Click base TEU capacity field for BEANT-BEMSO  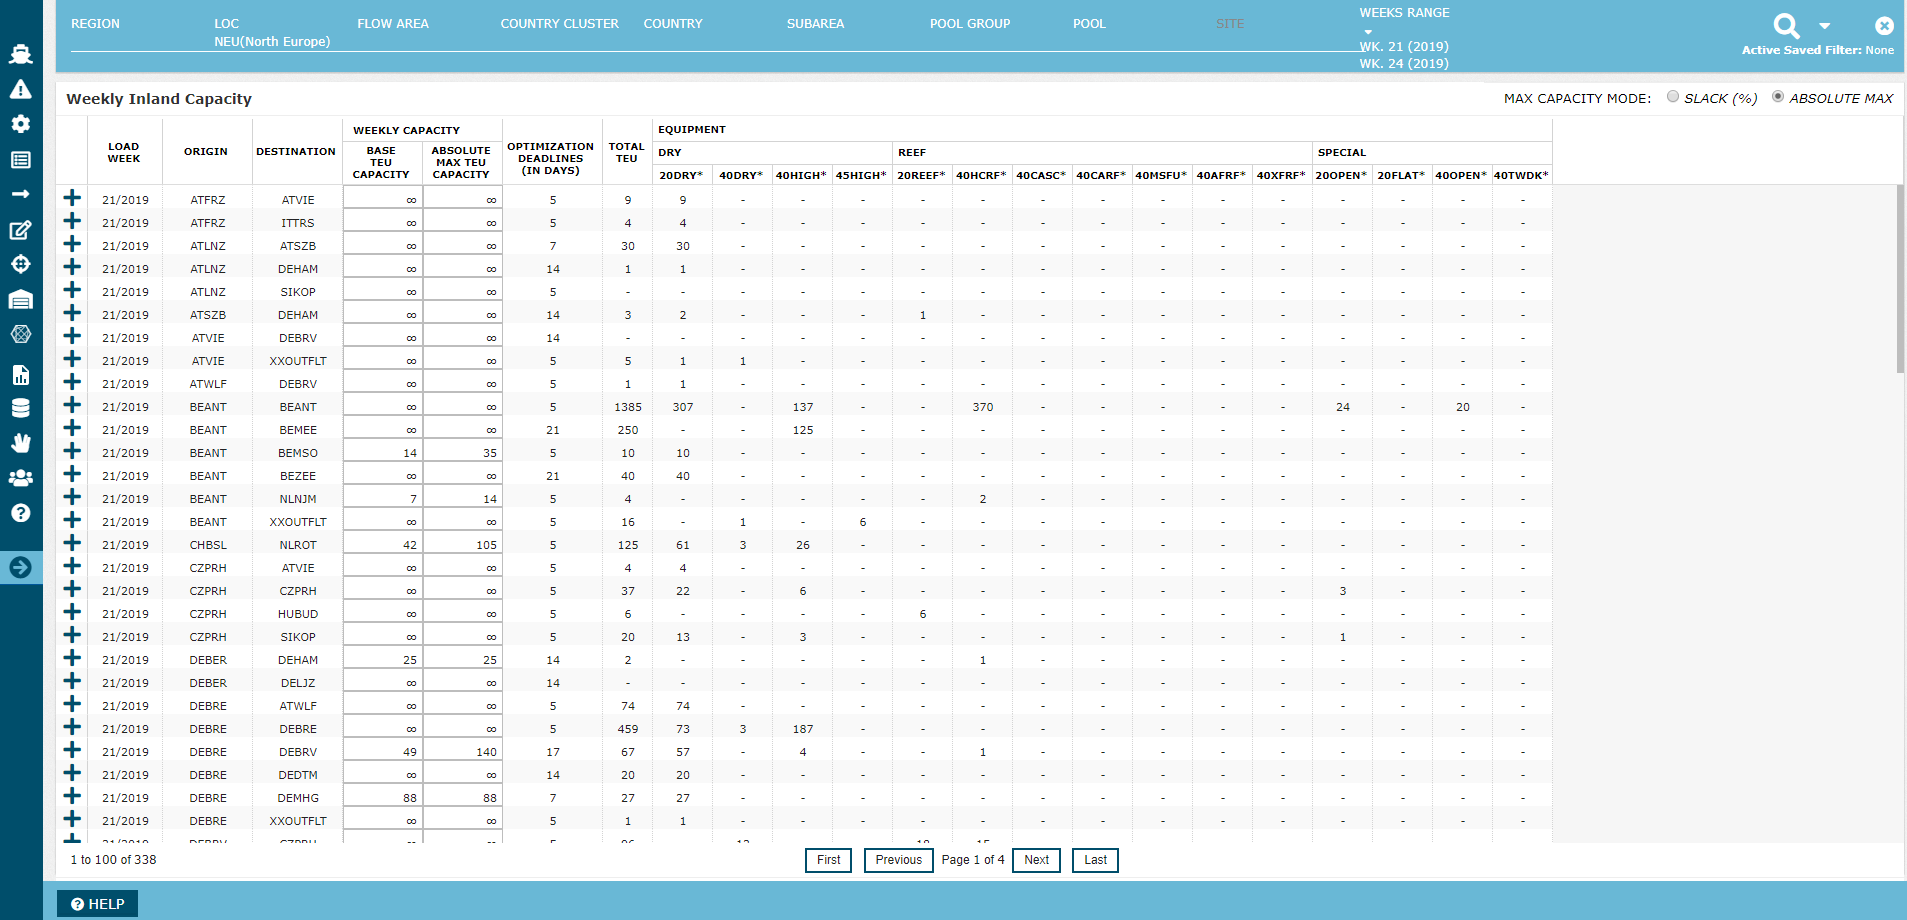click(x=383, y=453)
